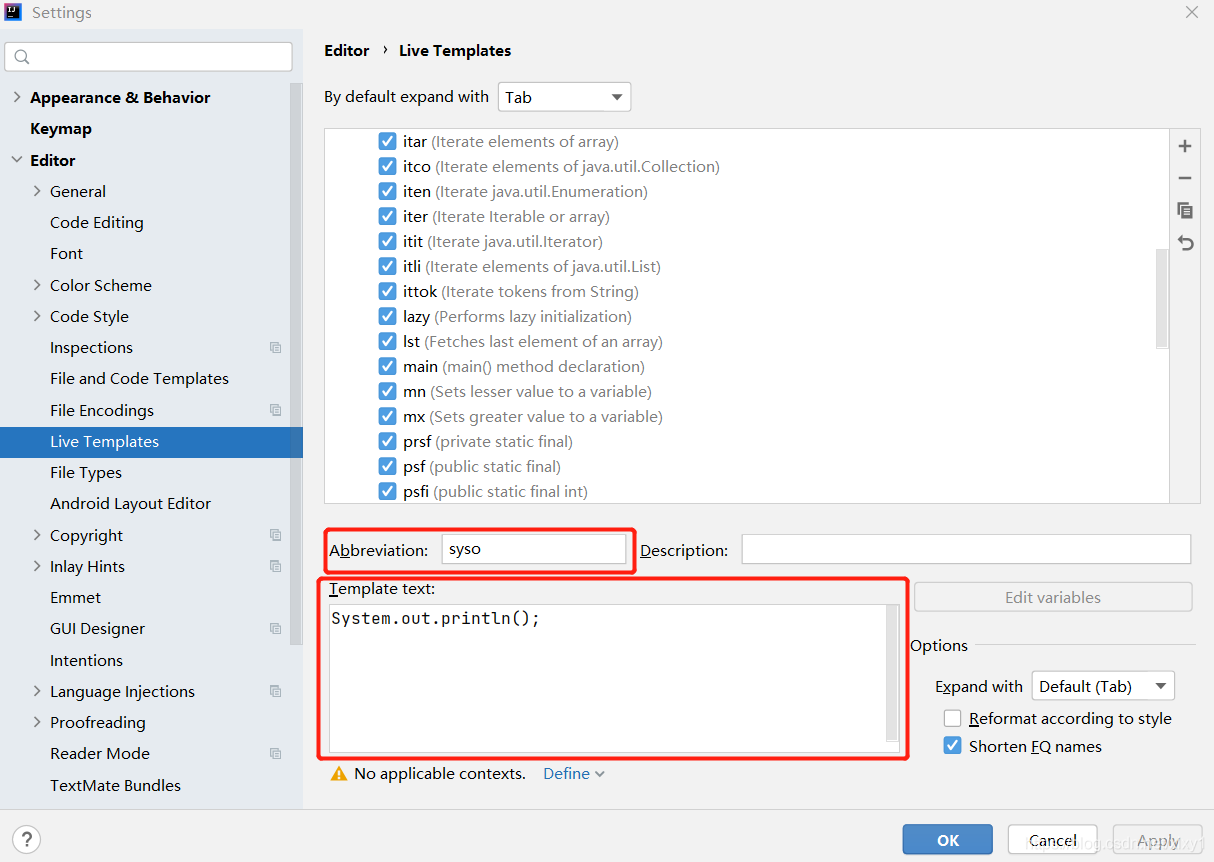
Task: Enable Reformat according to style
Action: (x=953, y=719)
